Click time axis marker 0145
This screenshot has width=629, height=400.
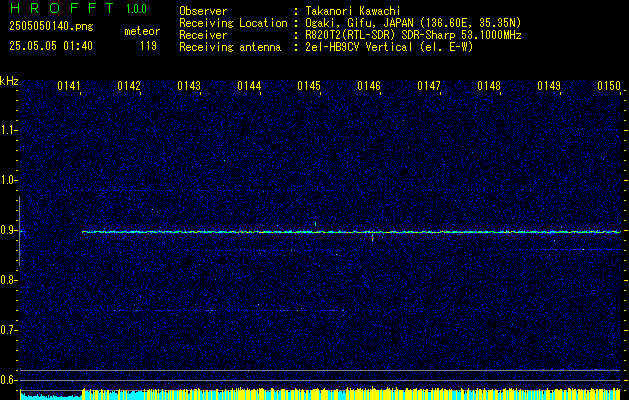coord(309,86)
